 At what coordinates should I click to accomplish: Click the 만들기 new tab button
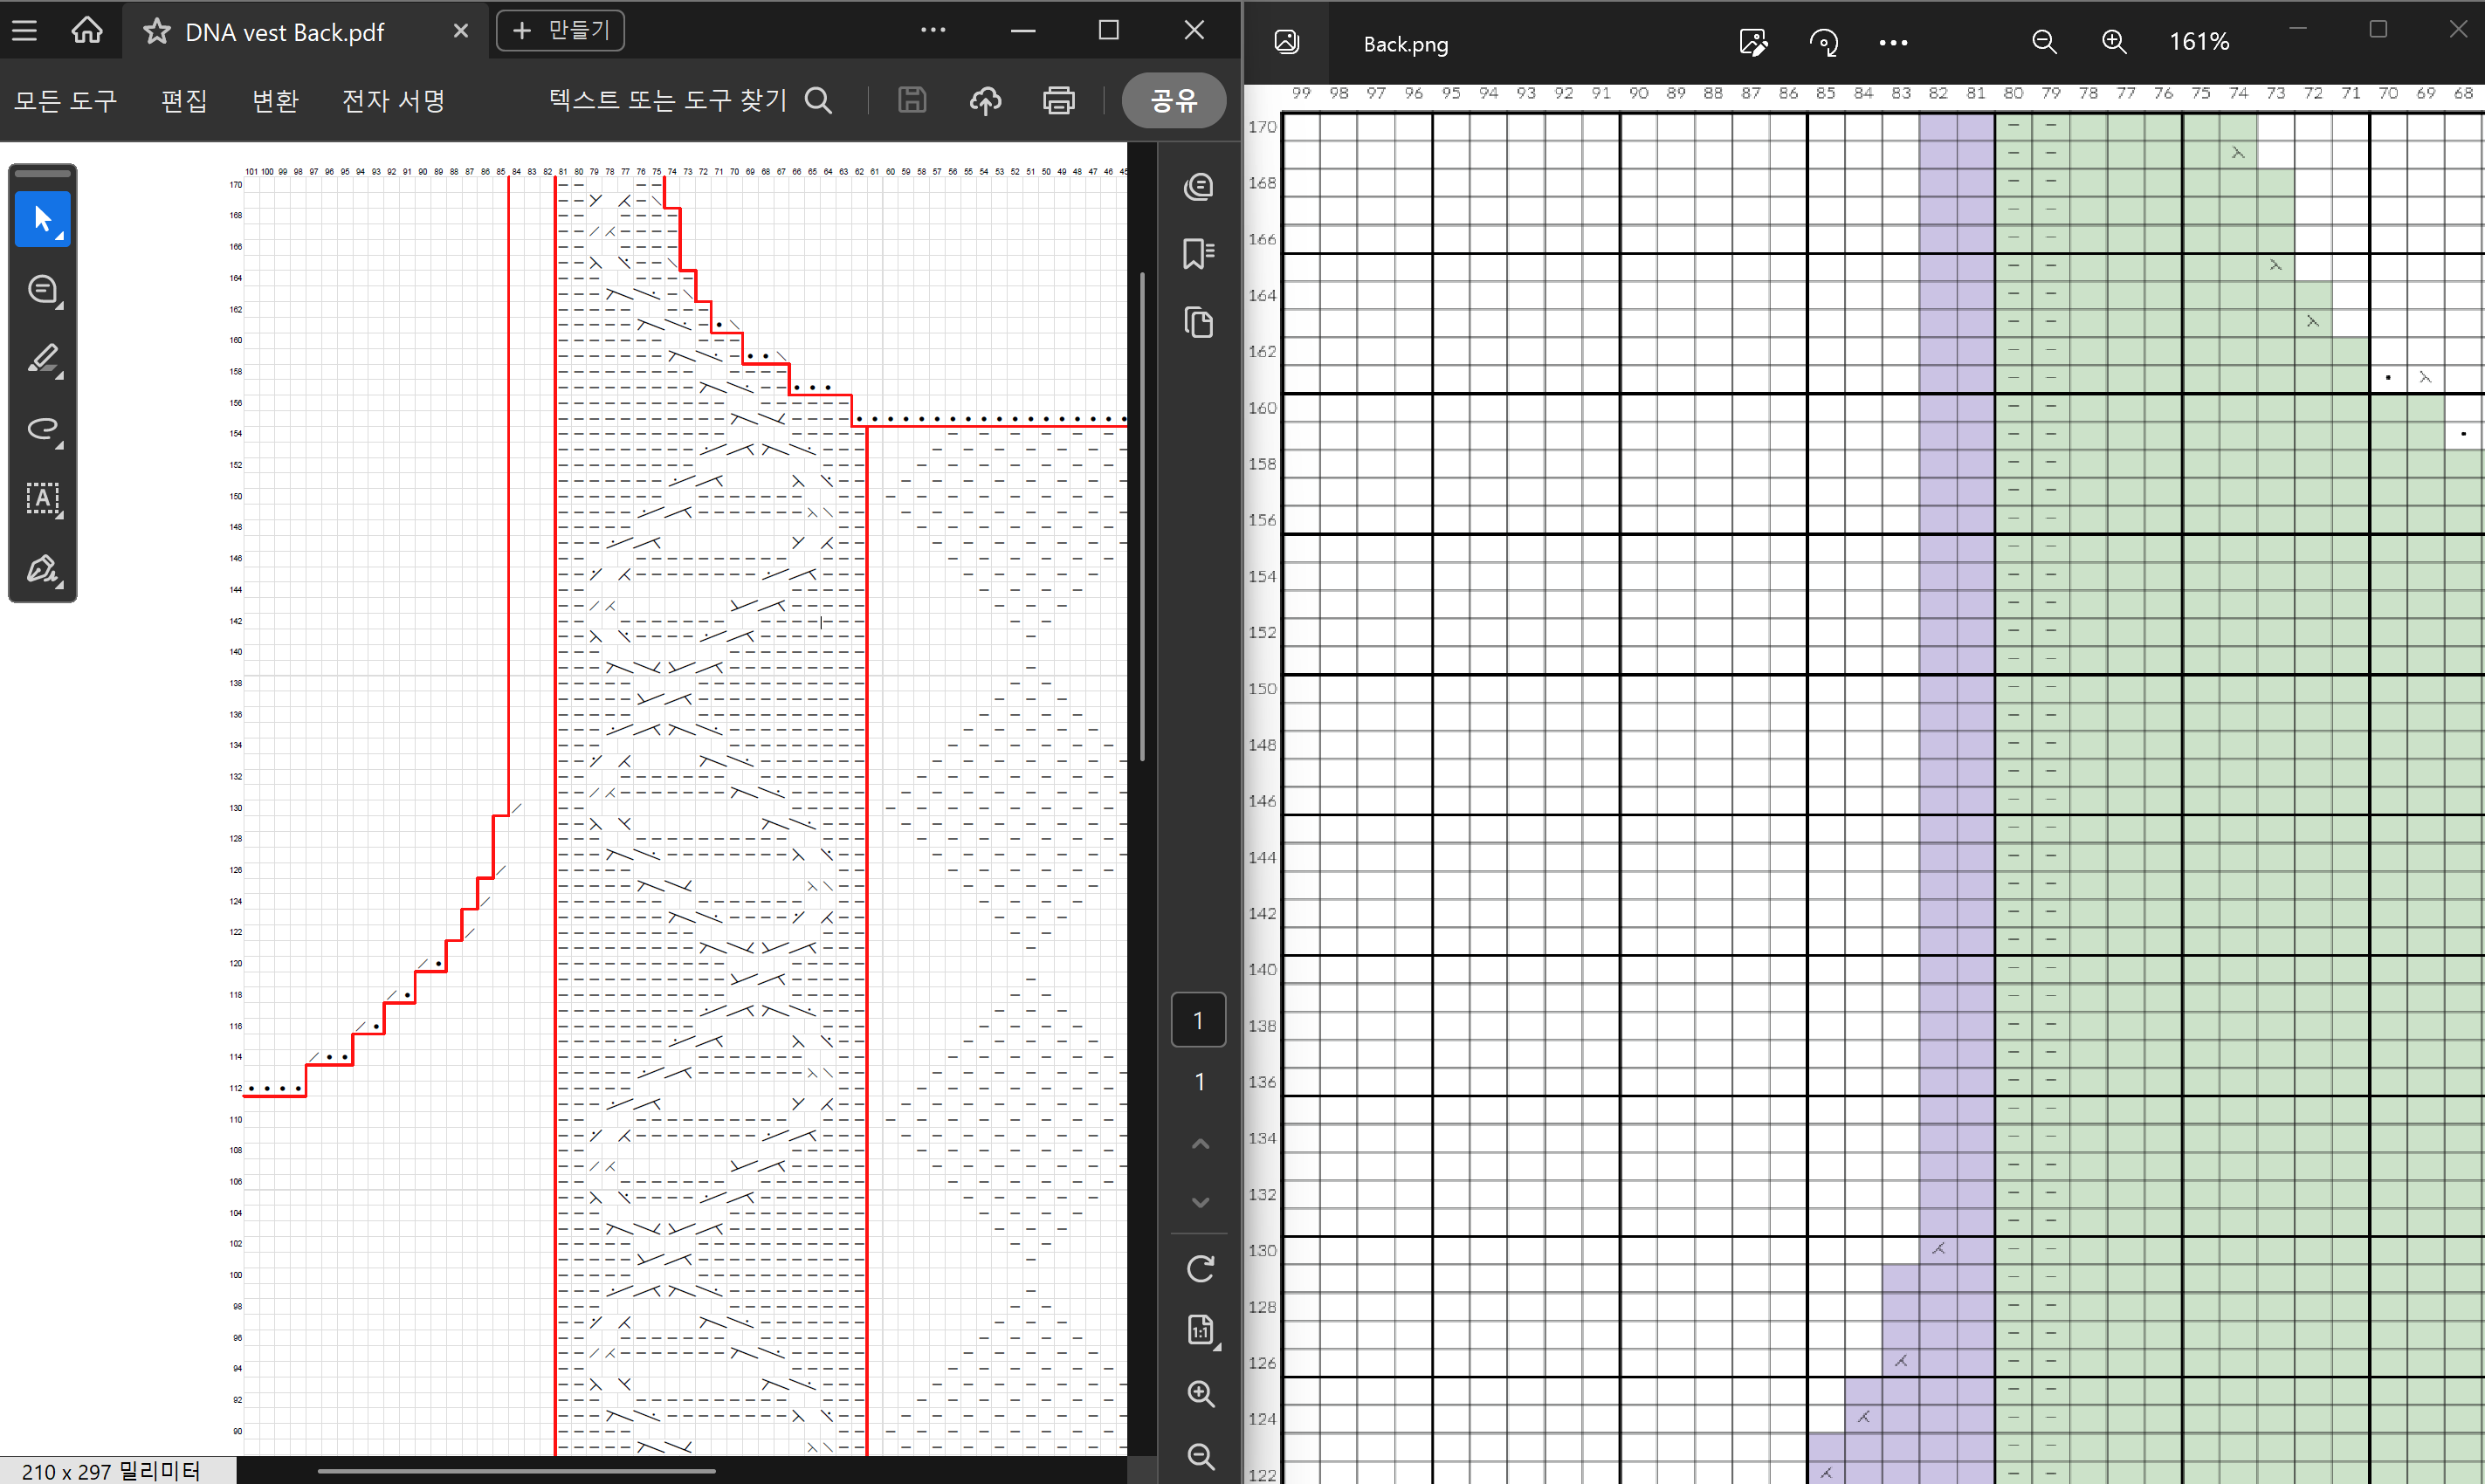coord(560,31)
